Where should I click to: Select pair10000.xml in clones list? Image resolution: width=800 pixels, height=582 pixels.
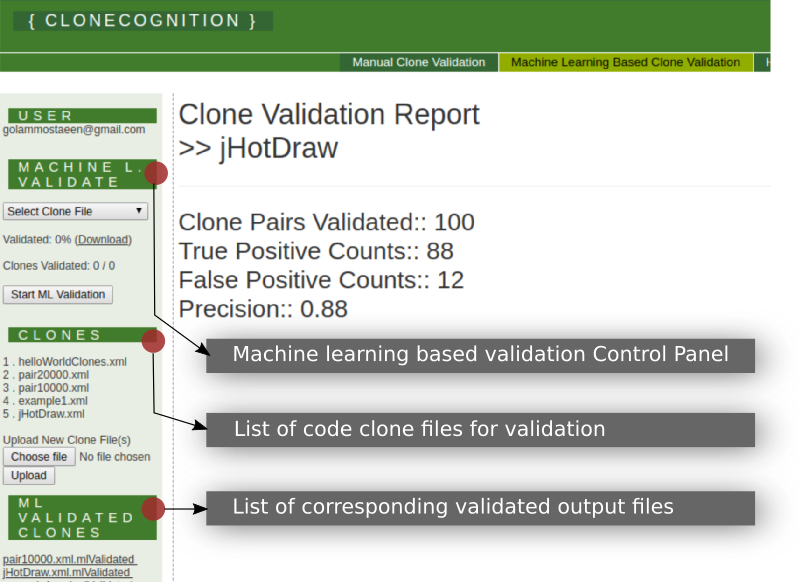click(x=54, y=388)
